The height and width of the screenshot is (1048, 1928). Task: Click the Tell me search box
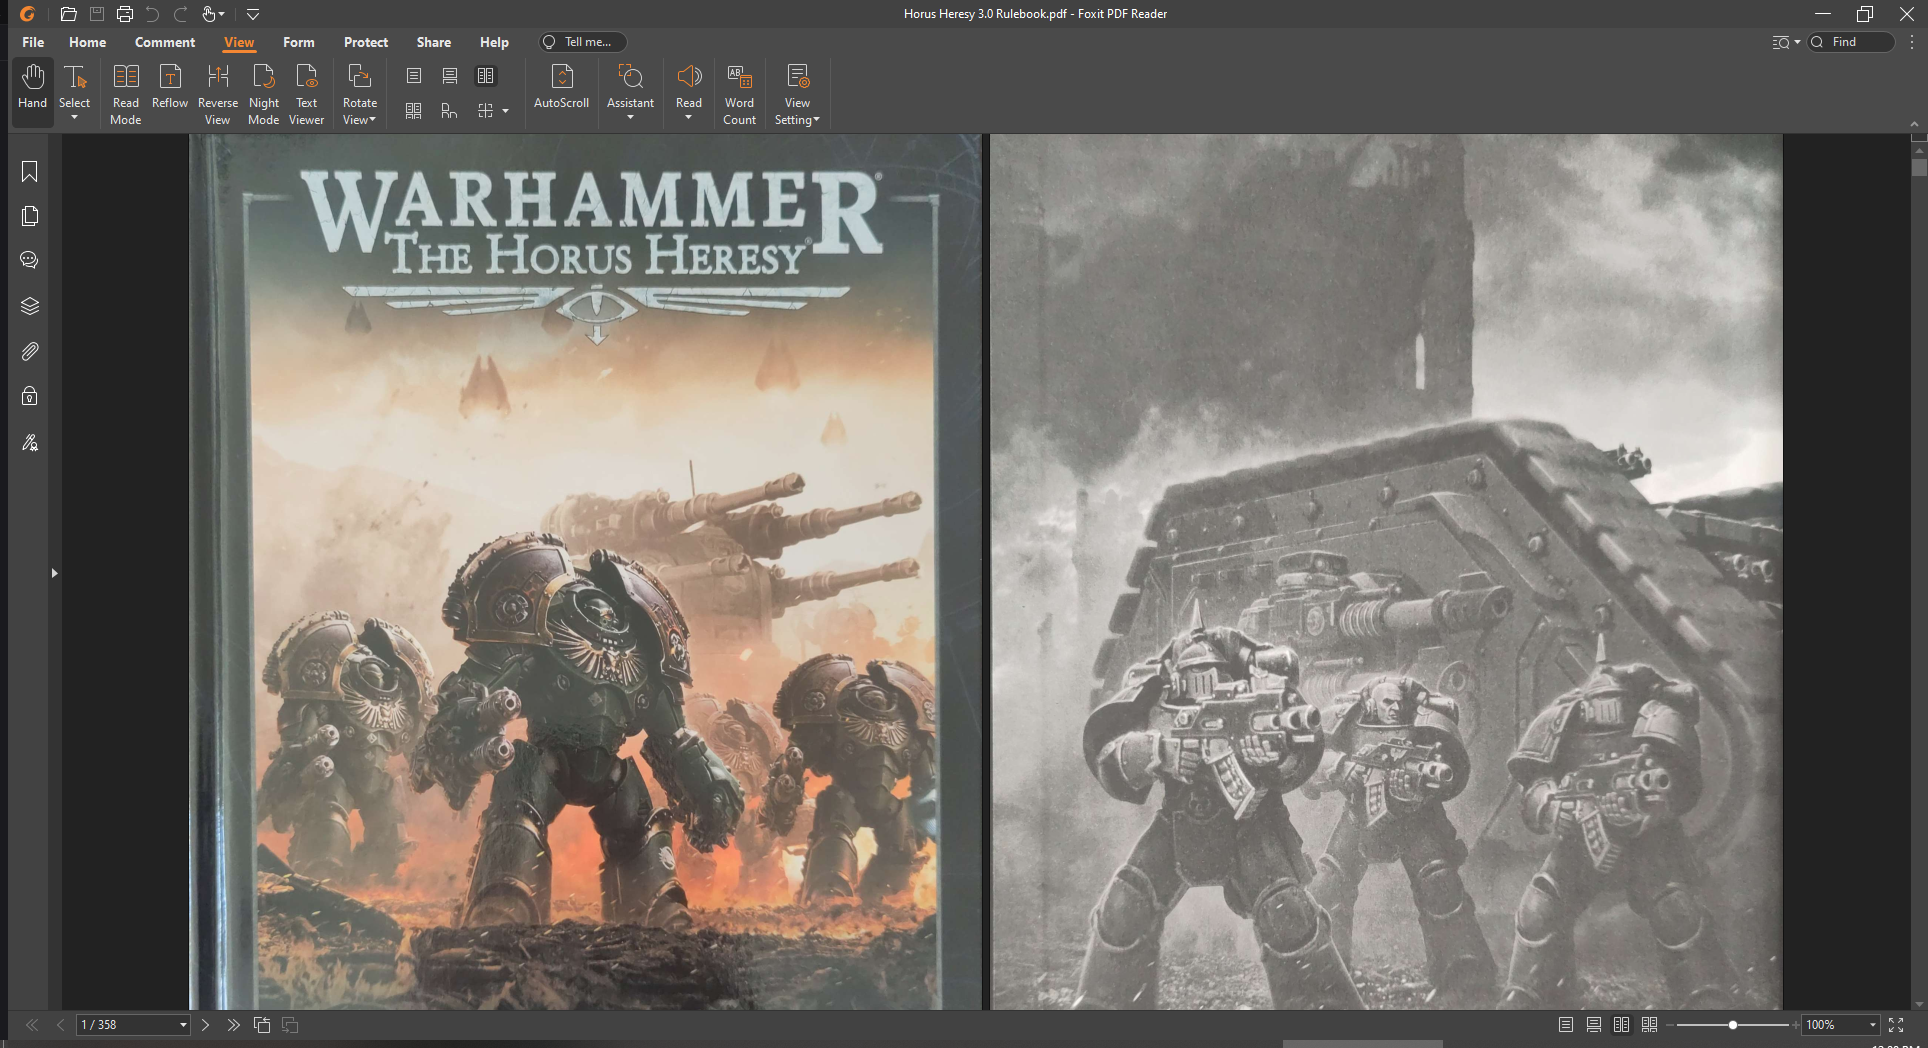(583, 42)
